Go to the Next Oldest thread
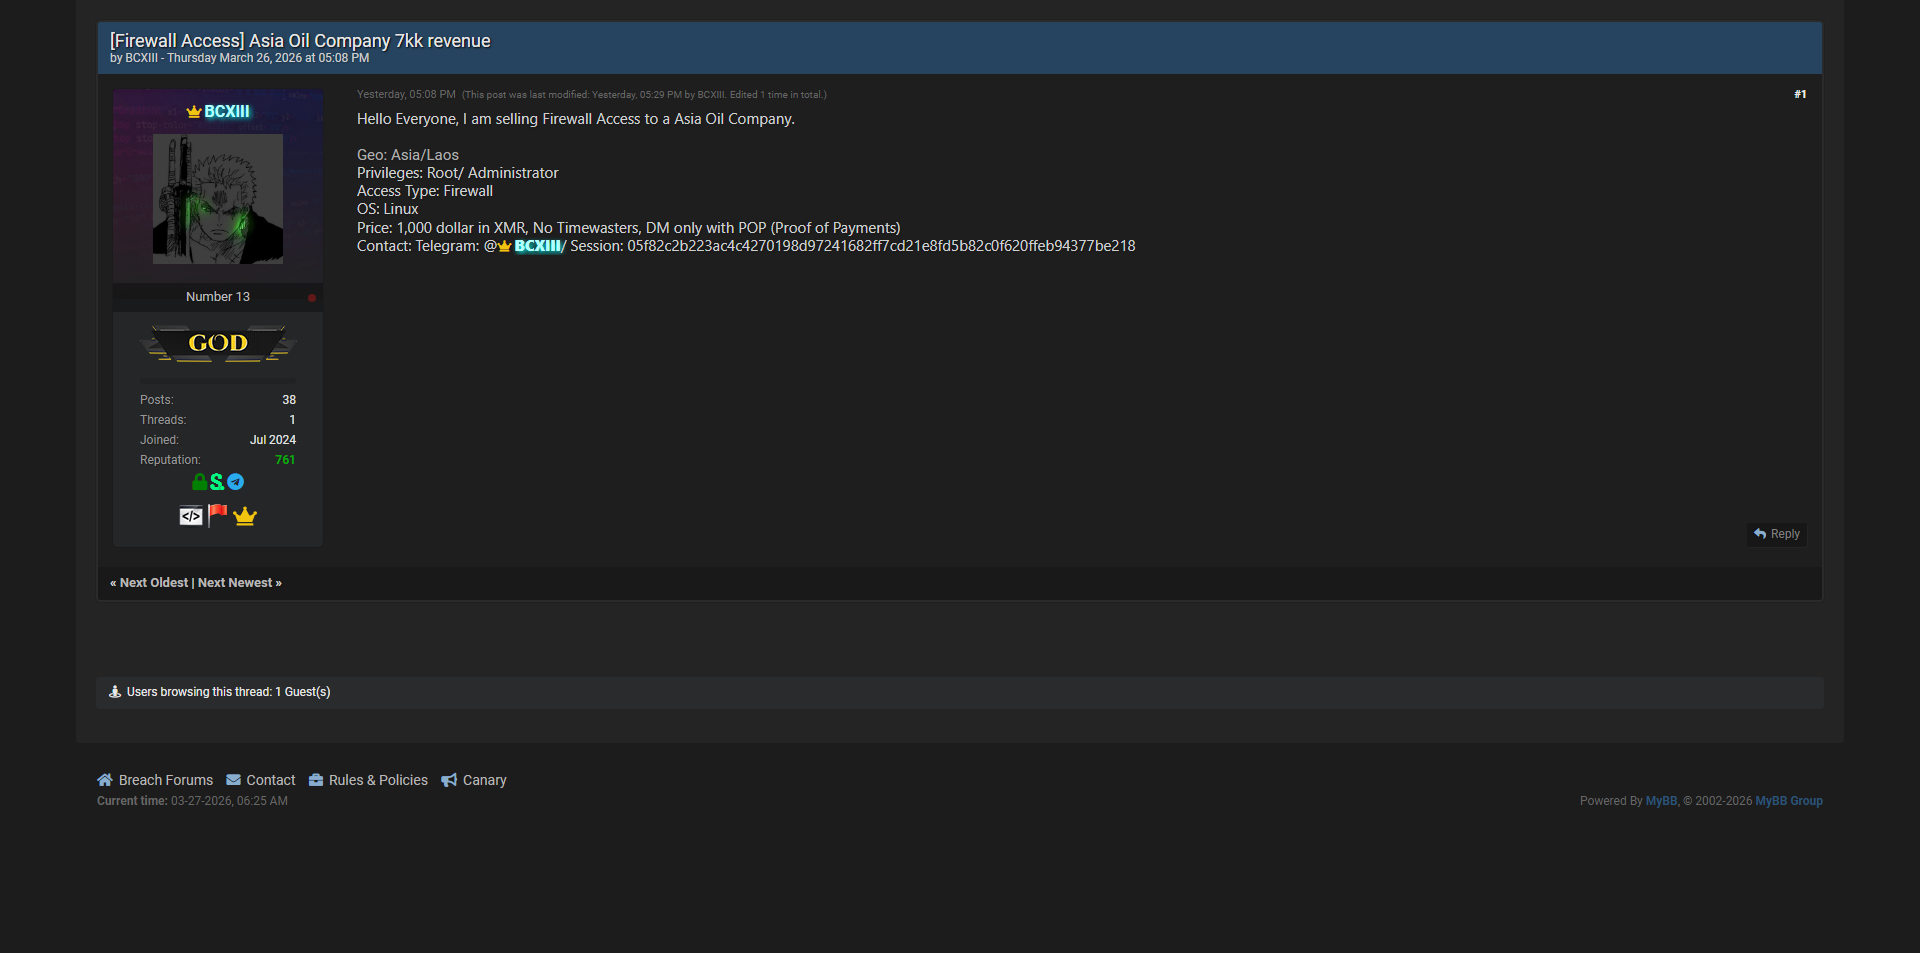The height and width of the screenshot is (953, 1920). 154,583
